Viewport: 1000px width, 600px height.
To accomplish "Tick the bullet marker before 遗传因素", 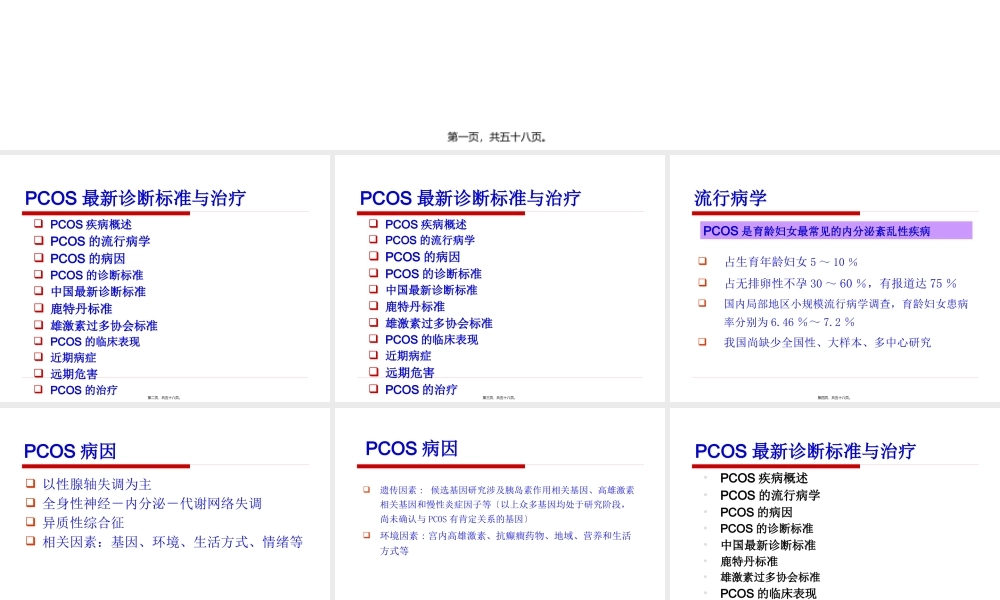I will tap(365, 490).
